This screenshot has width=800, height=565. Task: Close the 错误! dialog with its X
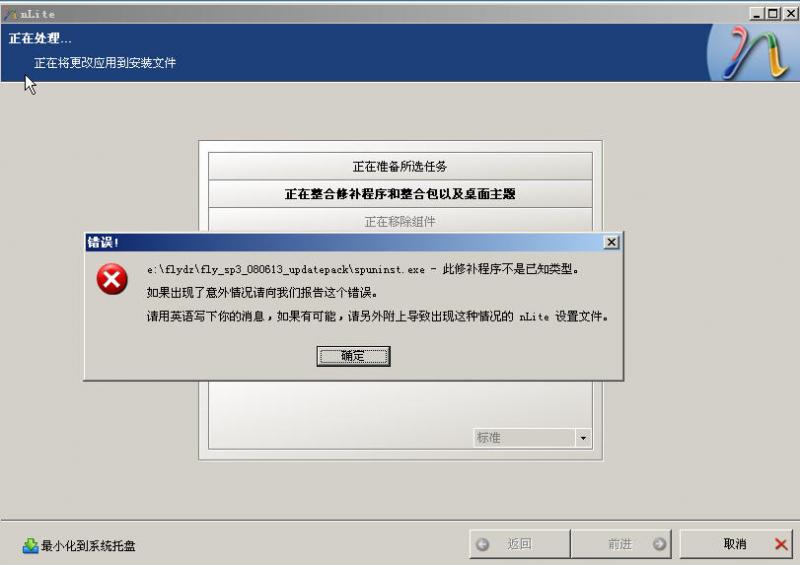click(611, 242)
